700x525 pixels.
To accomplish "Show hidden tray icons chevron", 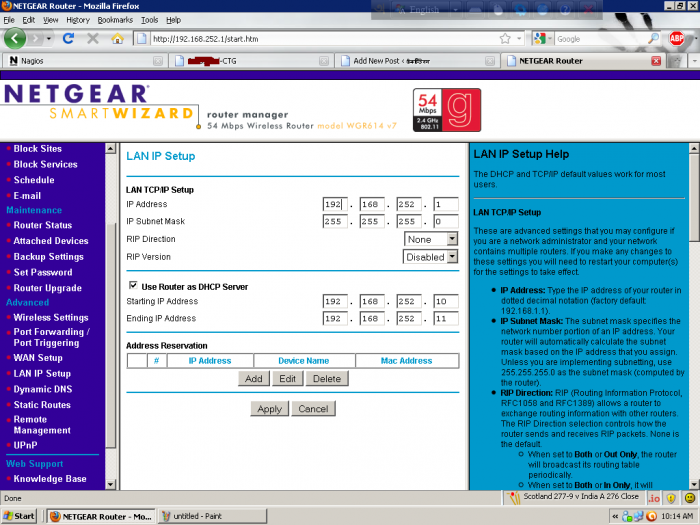I will [x=615, y=517].
